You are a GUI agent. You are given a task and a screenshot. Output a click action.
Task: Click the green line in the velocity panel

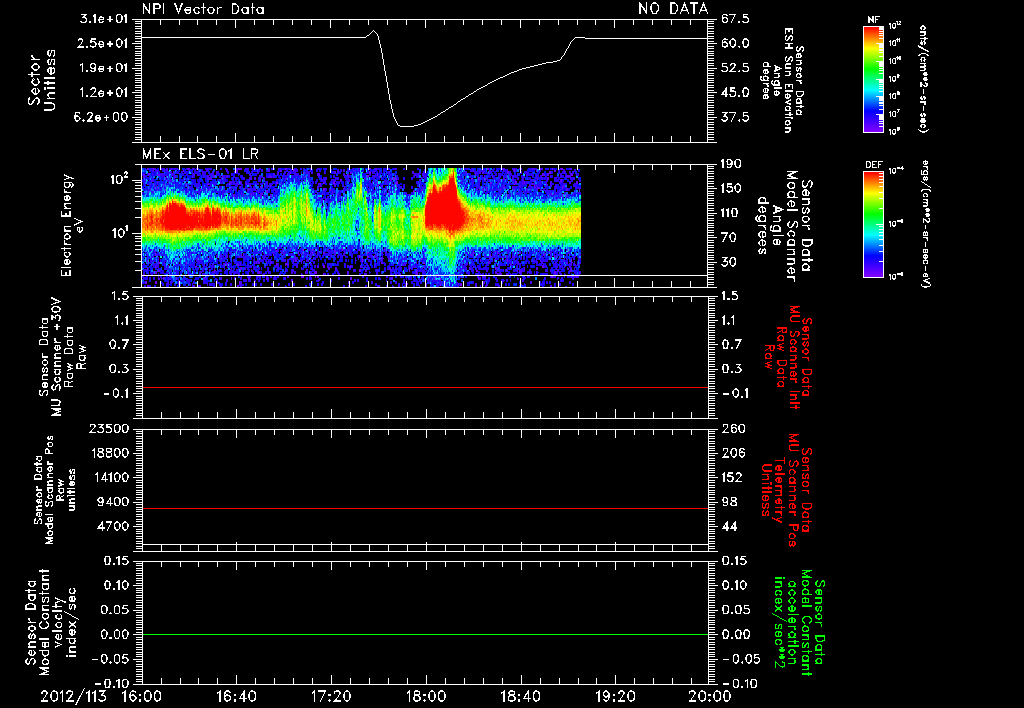click(425, 634)
